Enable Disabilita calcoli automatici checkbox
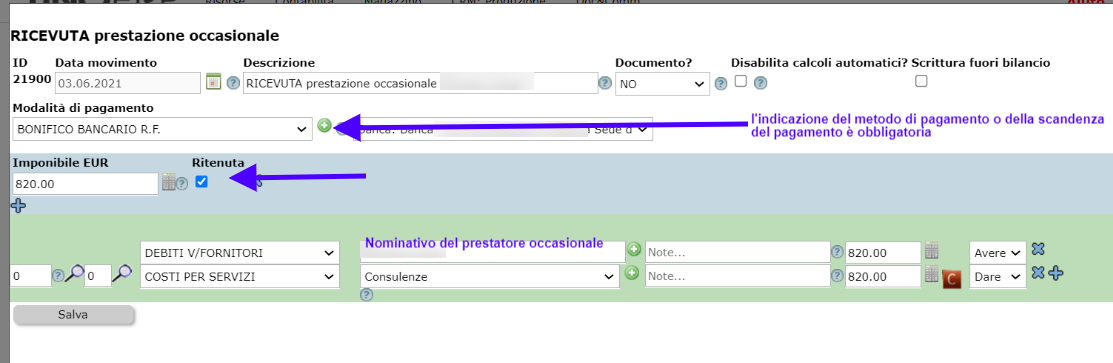The width and height of the screenshot is (1113, 363). click(740, 81)
